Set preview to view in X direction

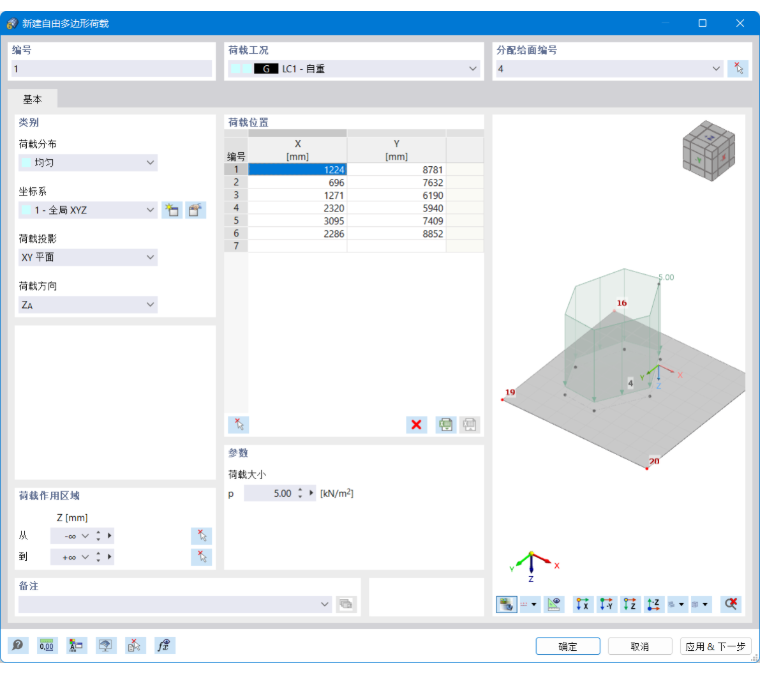[x=583, y=604]
